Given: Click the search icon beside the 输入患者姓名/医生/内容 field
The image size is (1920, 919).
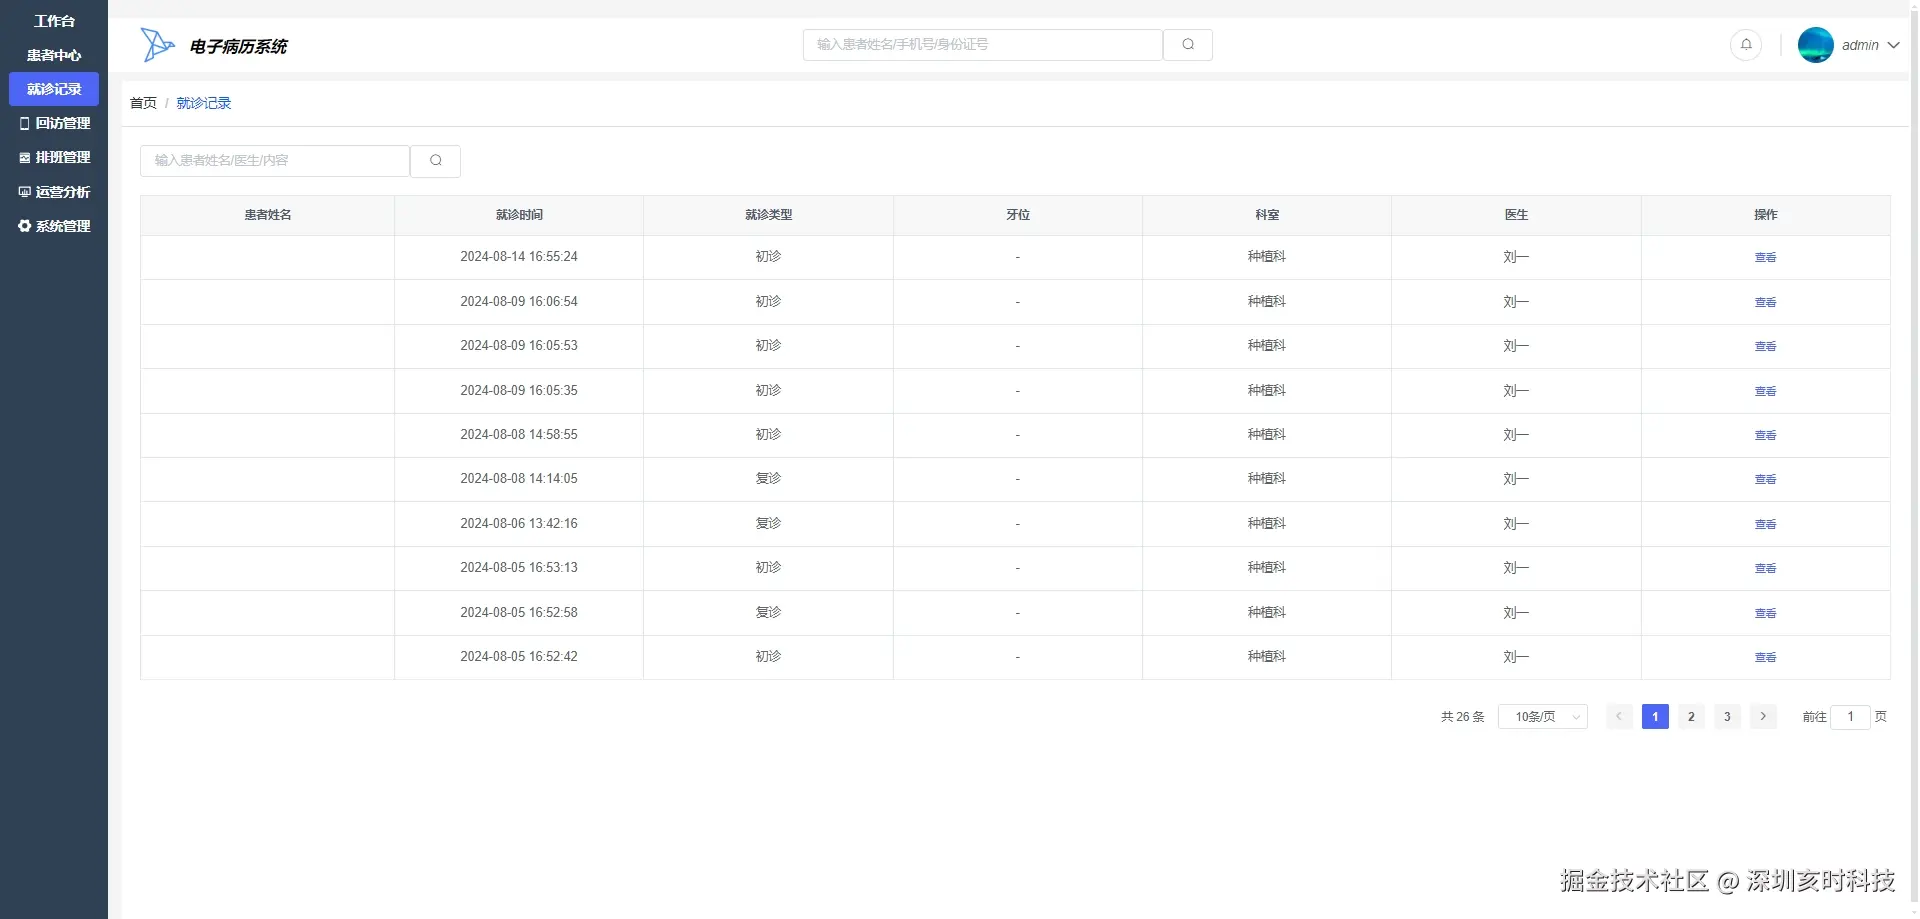Looking at the screenshot, I should tap(435, 161).
